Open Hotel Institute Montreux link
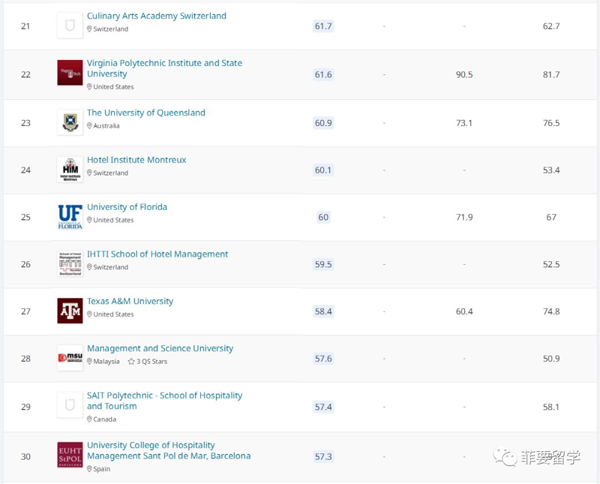 pyautogui.click(x=137, y=160)
